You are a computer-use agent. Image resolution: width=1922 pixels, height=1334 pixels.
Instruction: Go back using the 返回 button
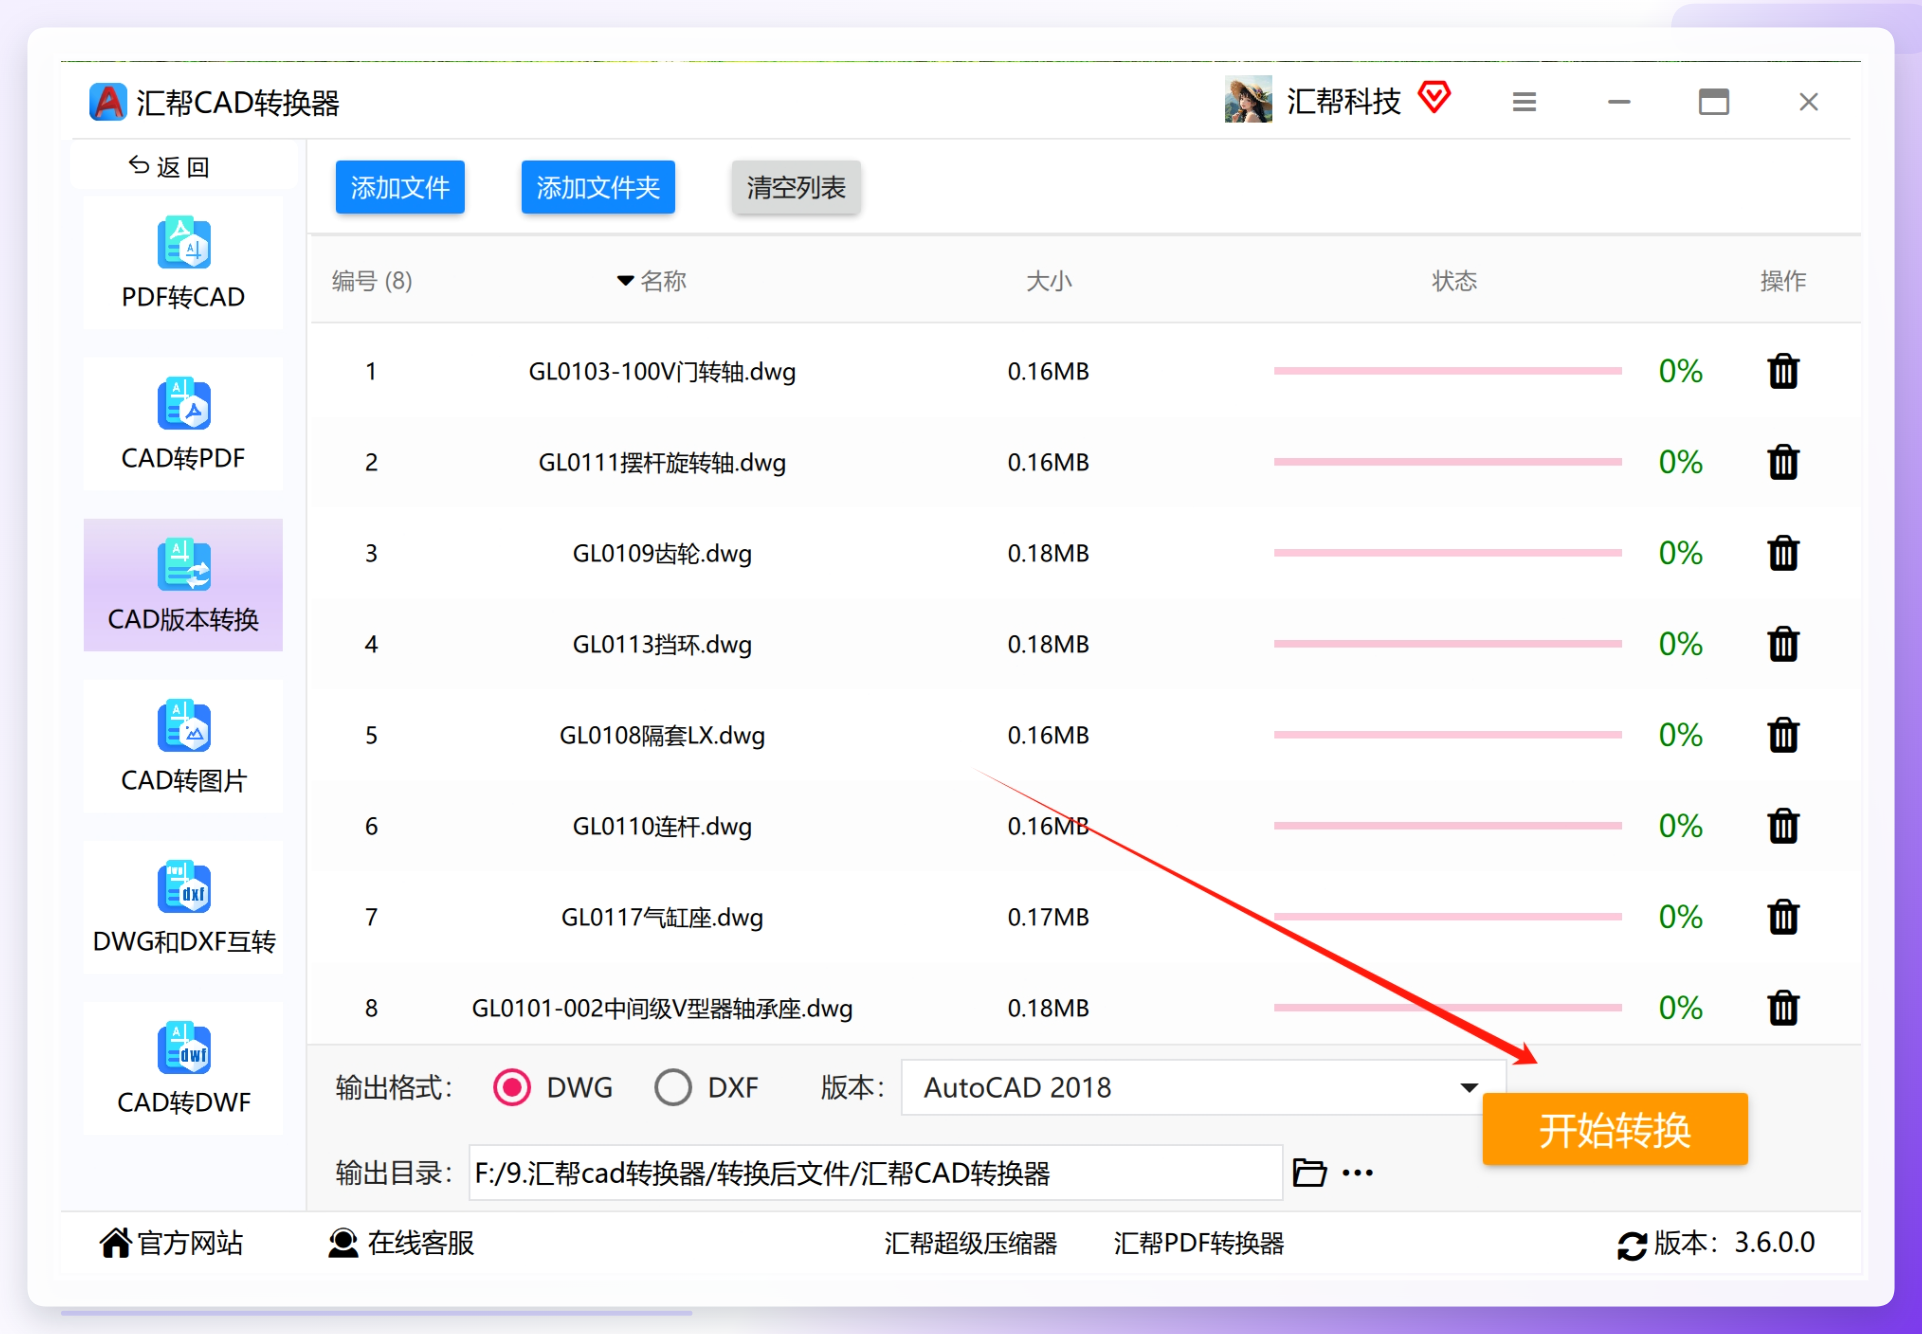(x=169, y=166)
